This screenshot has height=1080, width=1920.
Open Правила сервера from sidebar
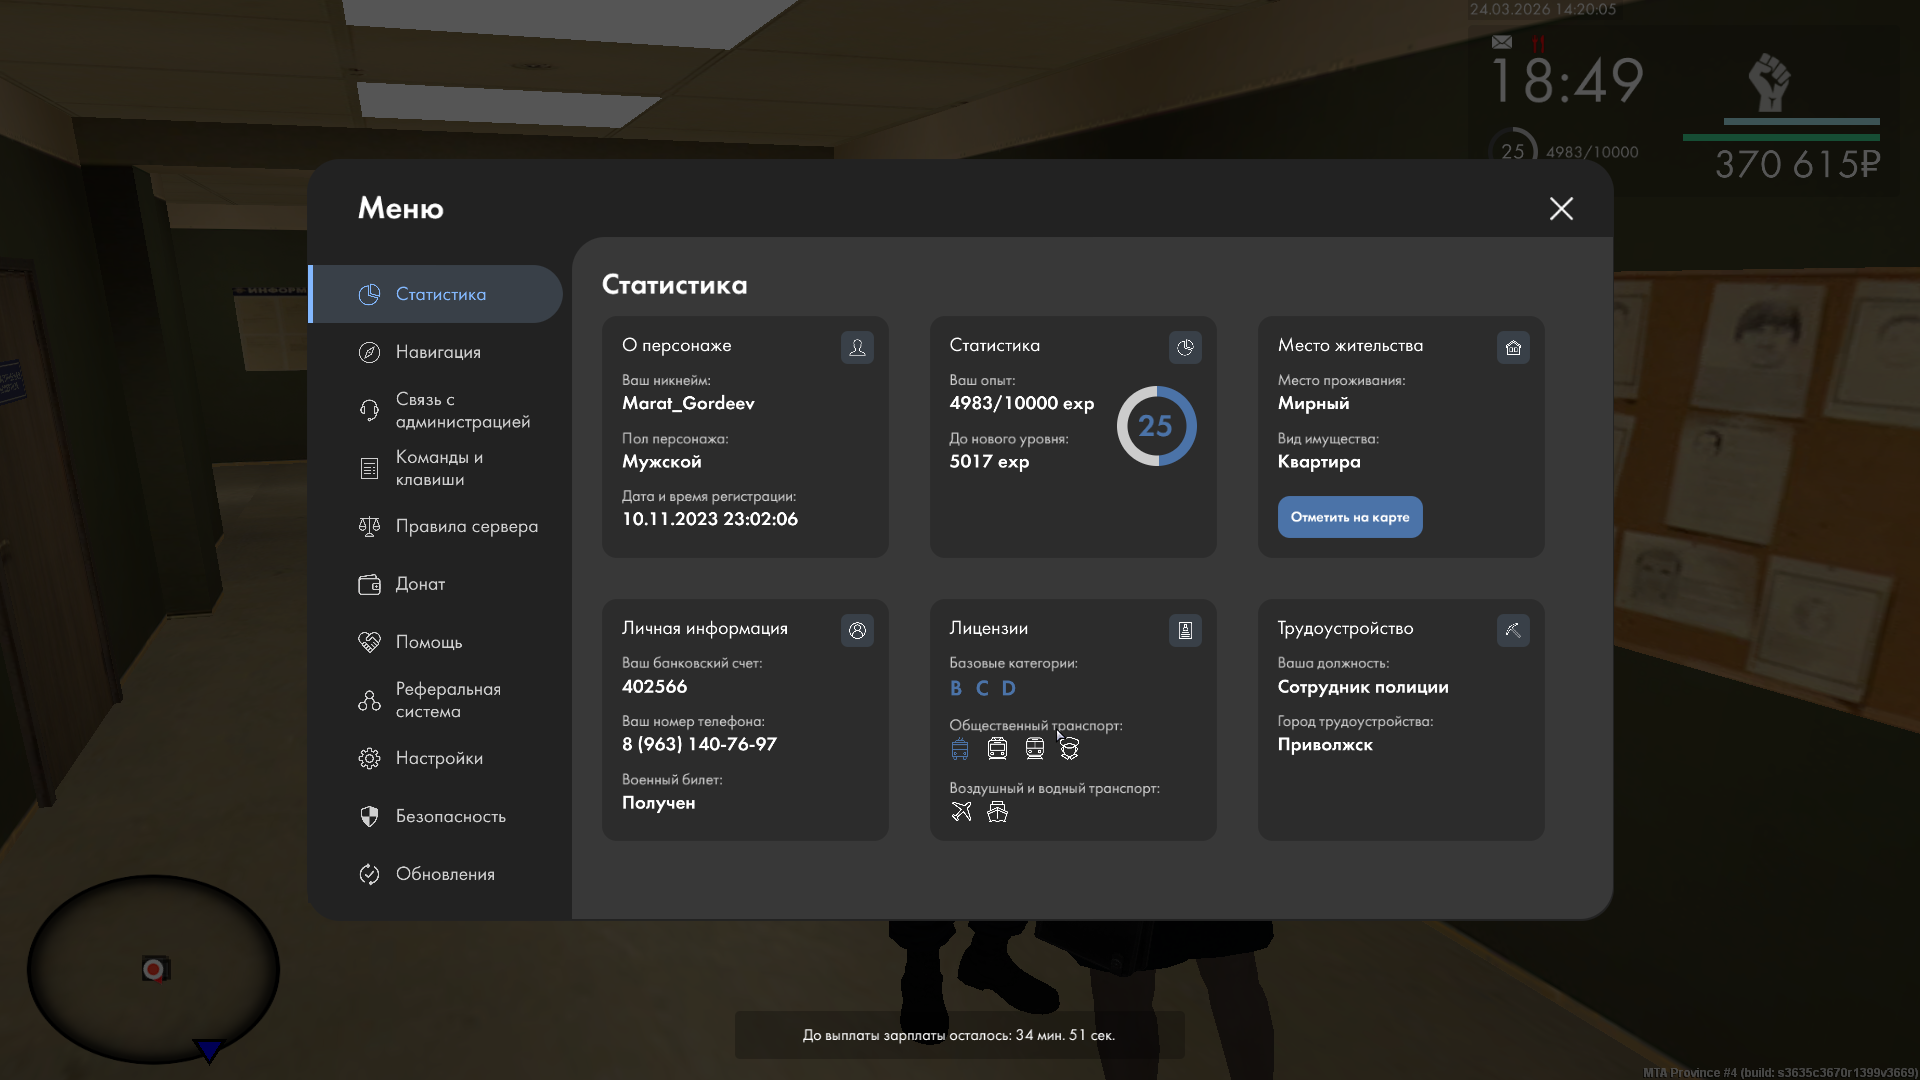(x=465, y=526)
